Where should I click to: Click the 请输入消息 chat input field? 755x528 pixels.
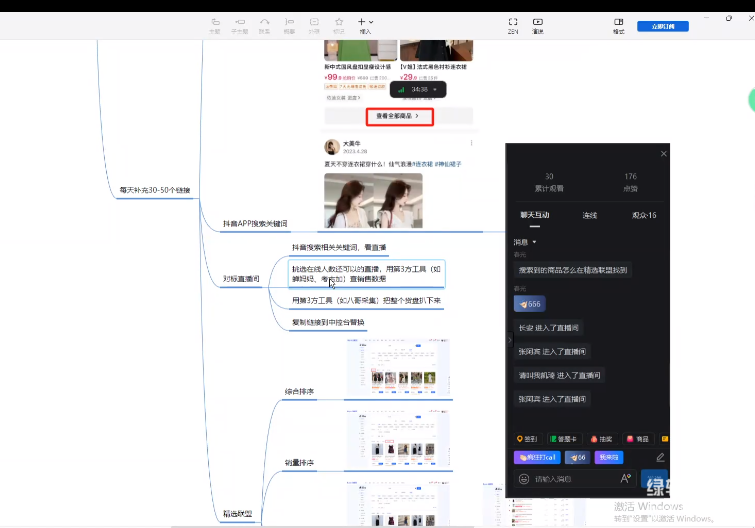(x=570, y=479)
